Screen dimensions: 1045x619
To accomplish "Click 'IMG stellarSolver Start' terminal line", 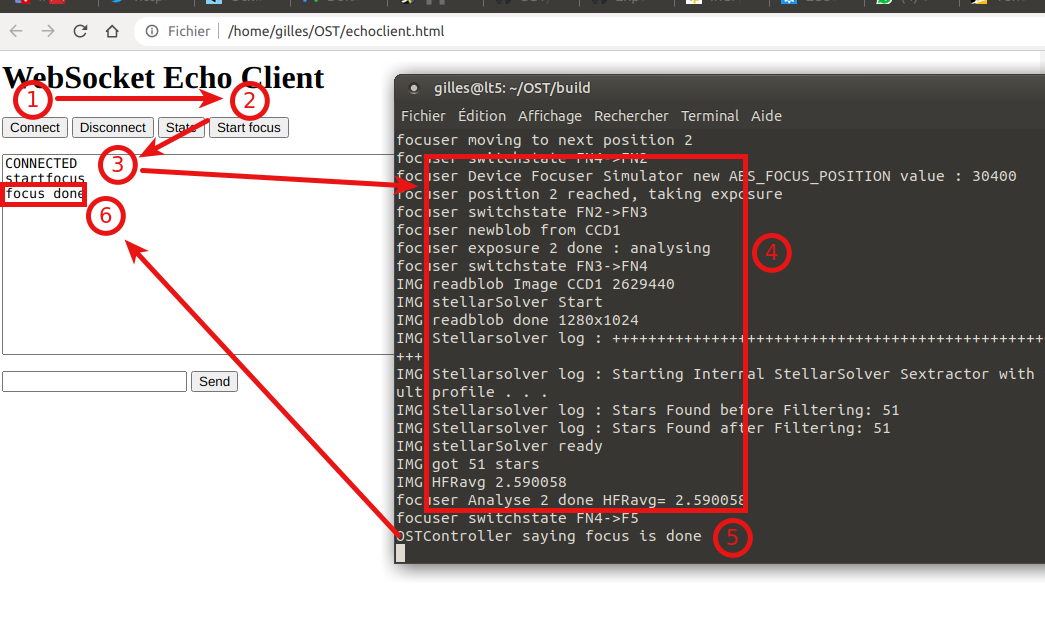I will click(499, 302).
